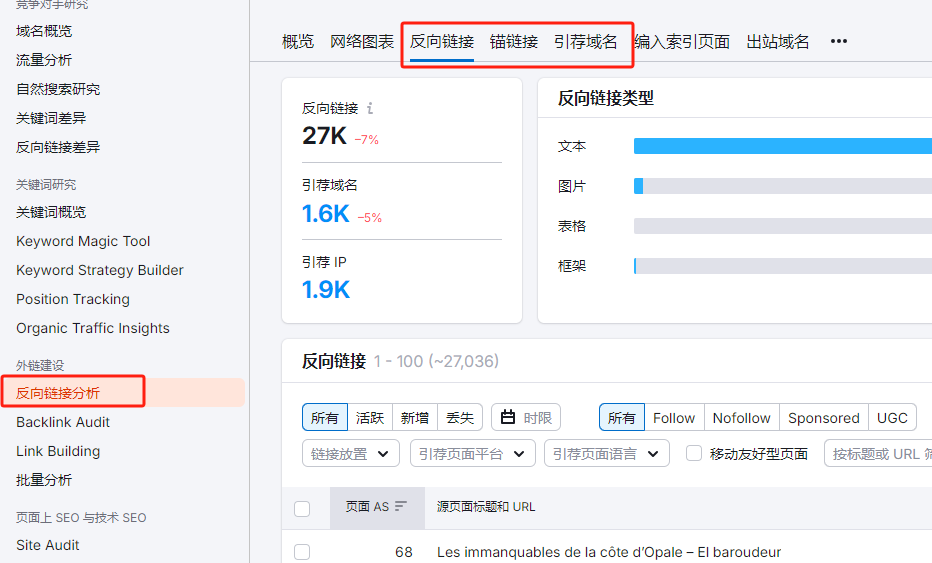This screenshot has width=932, height=563.
Task: Switch to the 锚链接 tab
Action: click(514, 42)
